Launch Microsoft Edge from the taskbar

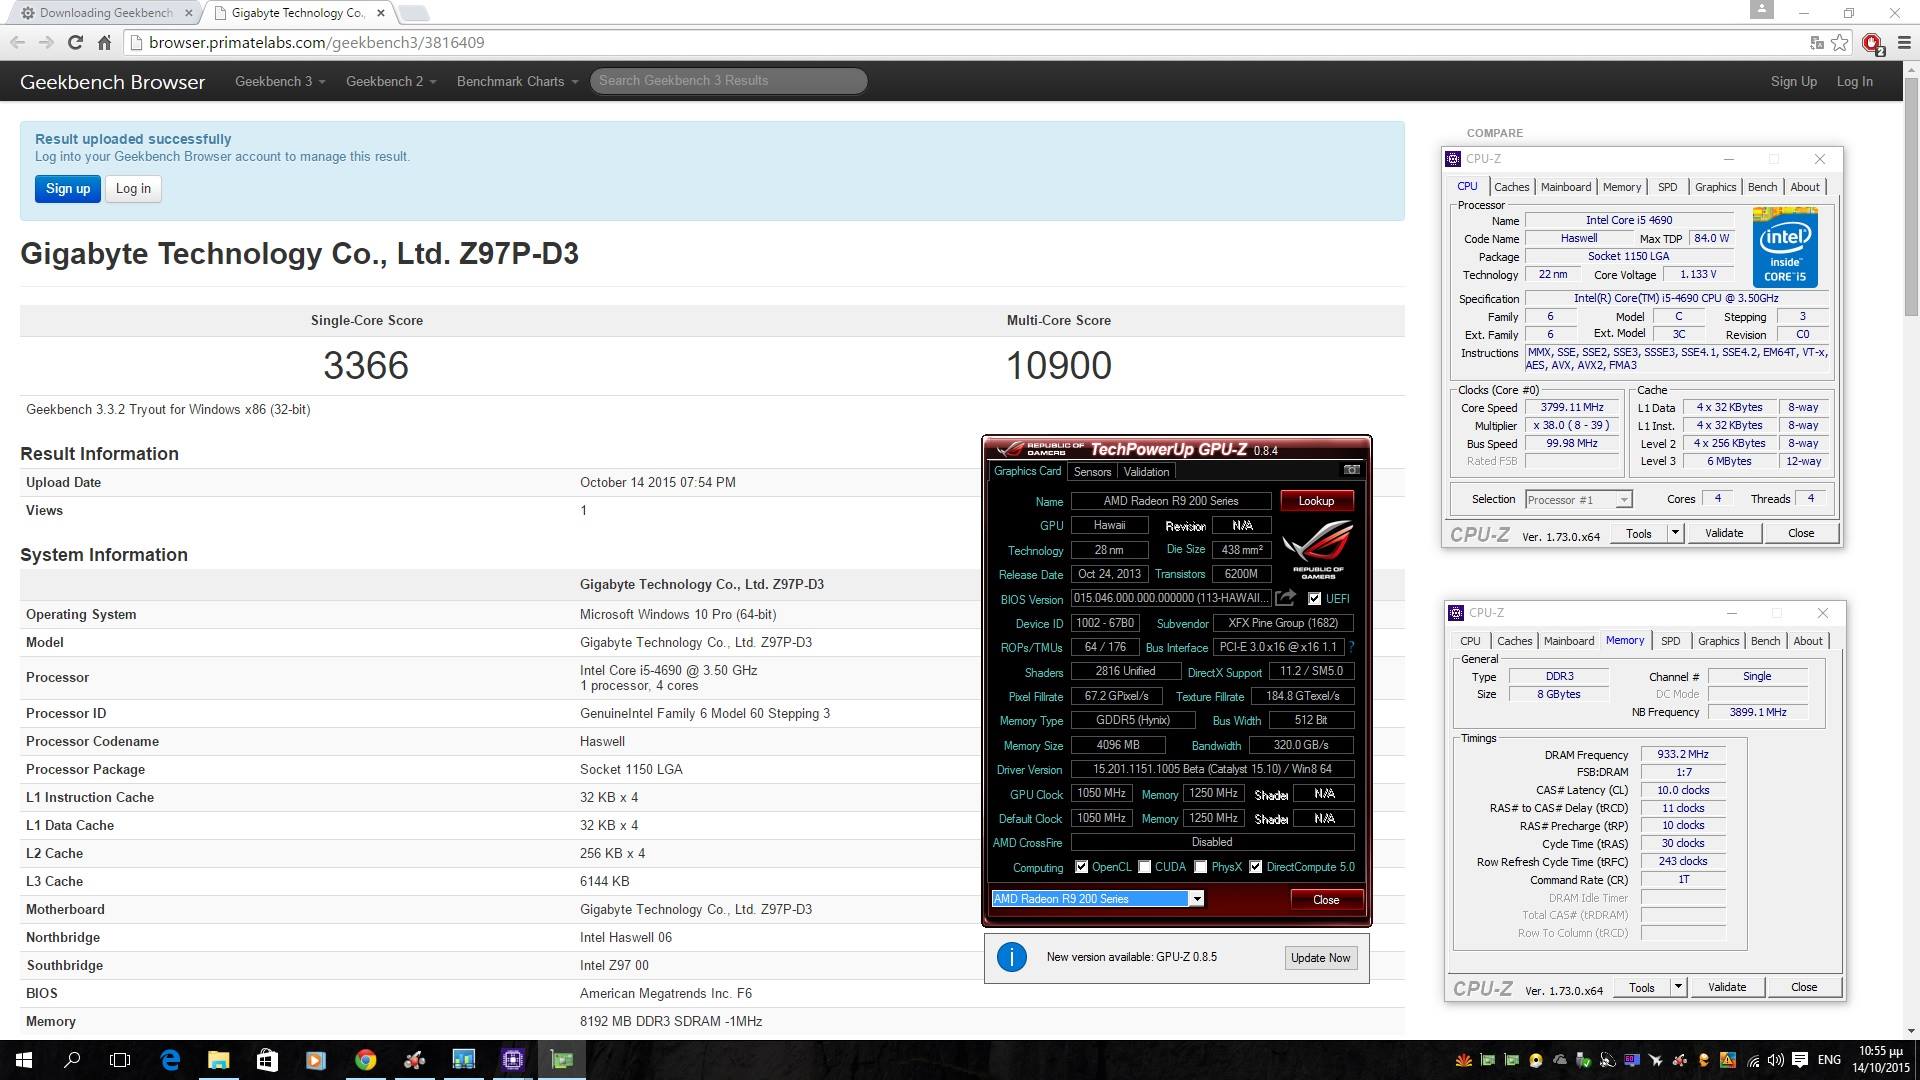pos(170,1060)
